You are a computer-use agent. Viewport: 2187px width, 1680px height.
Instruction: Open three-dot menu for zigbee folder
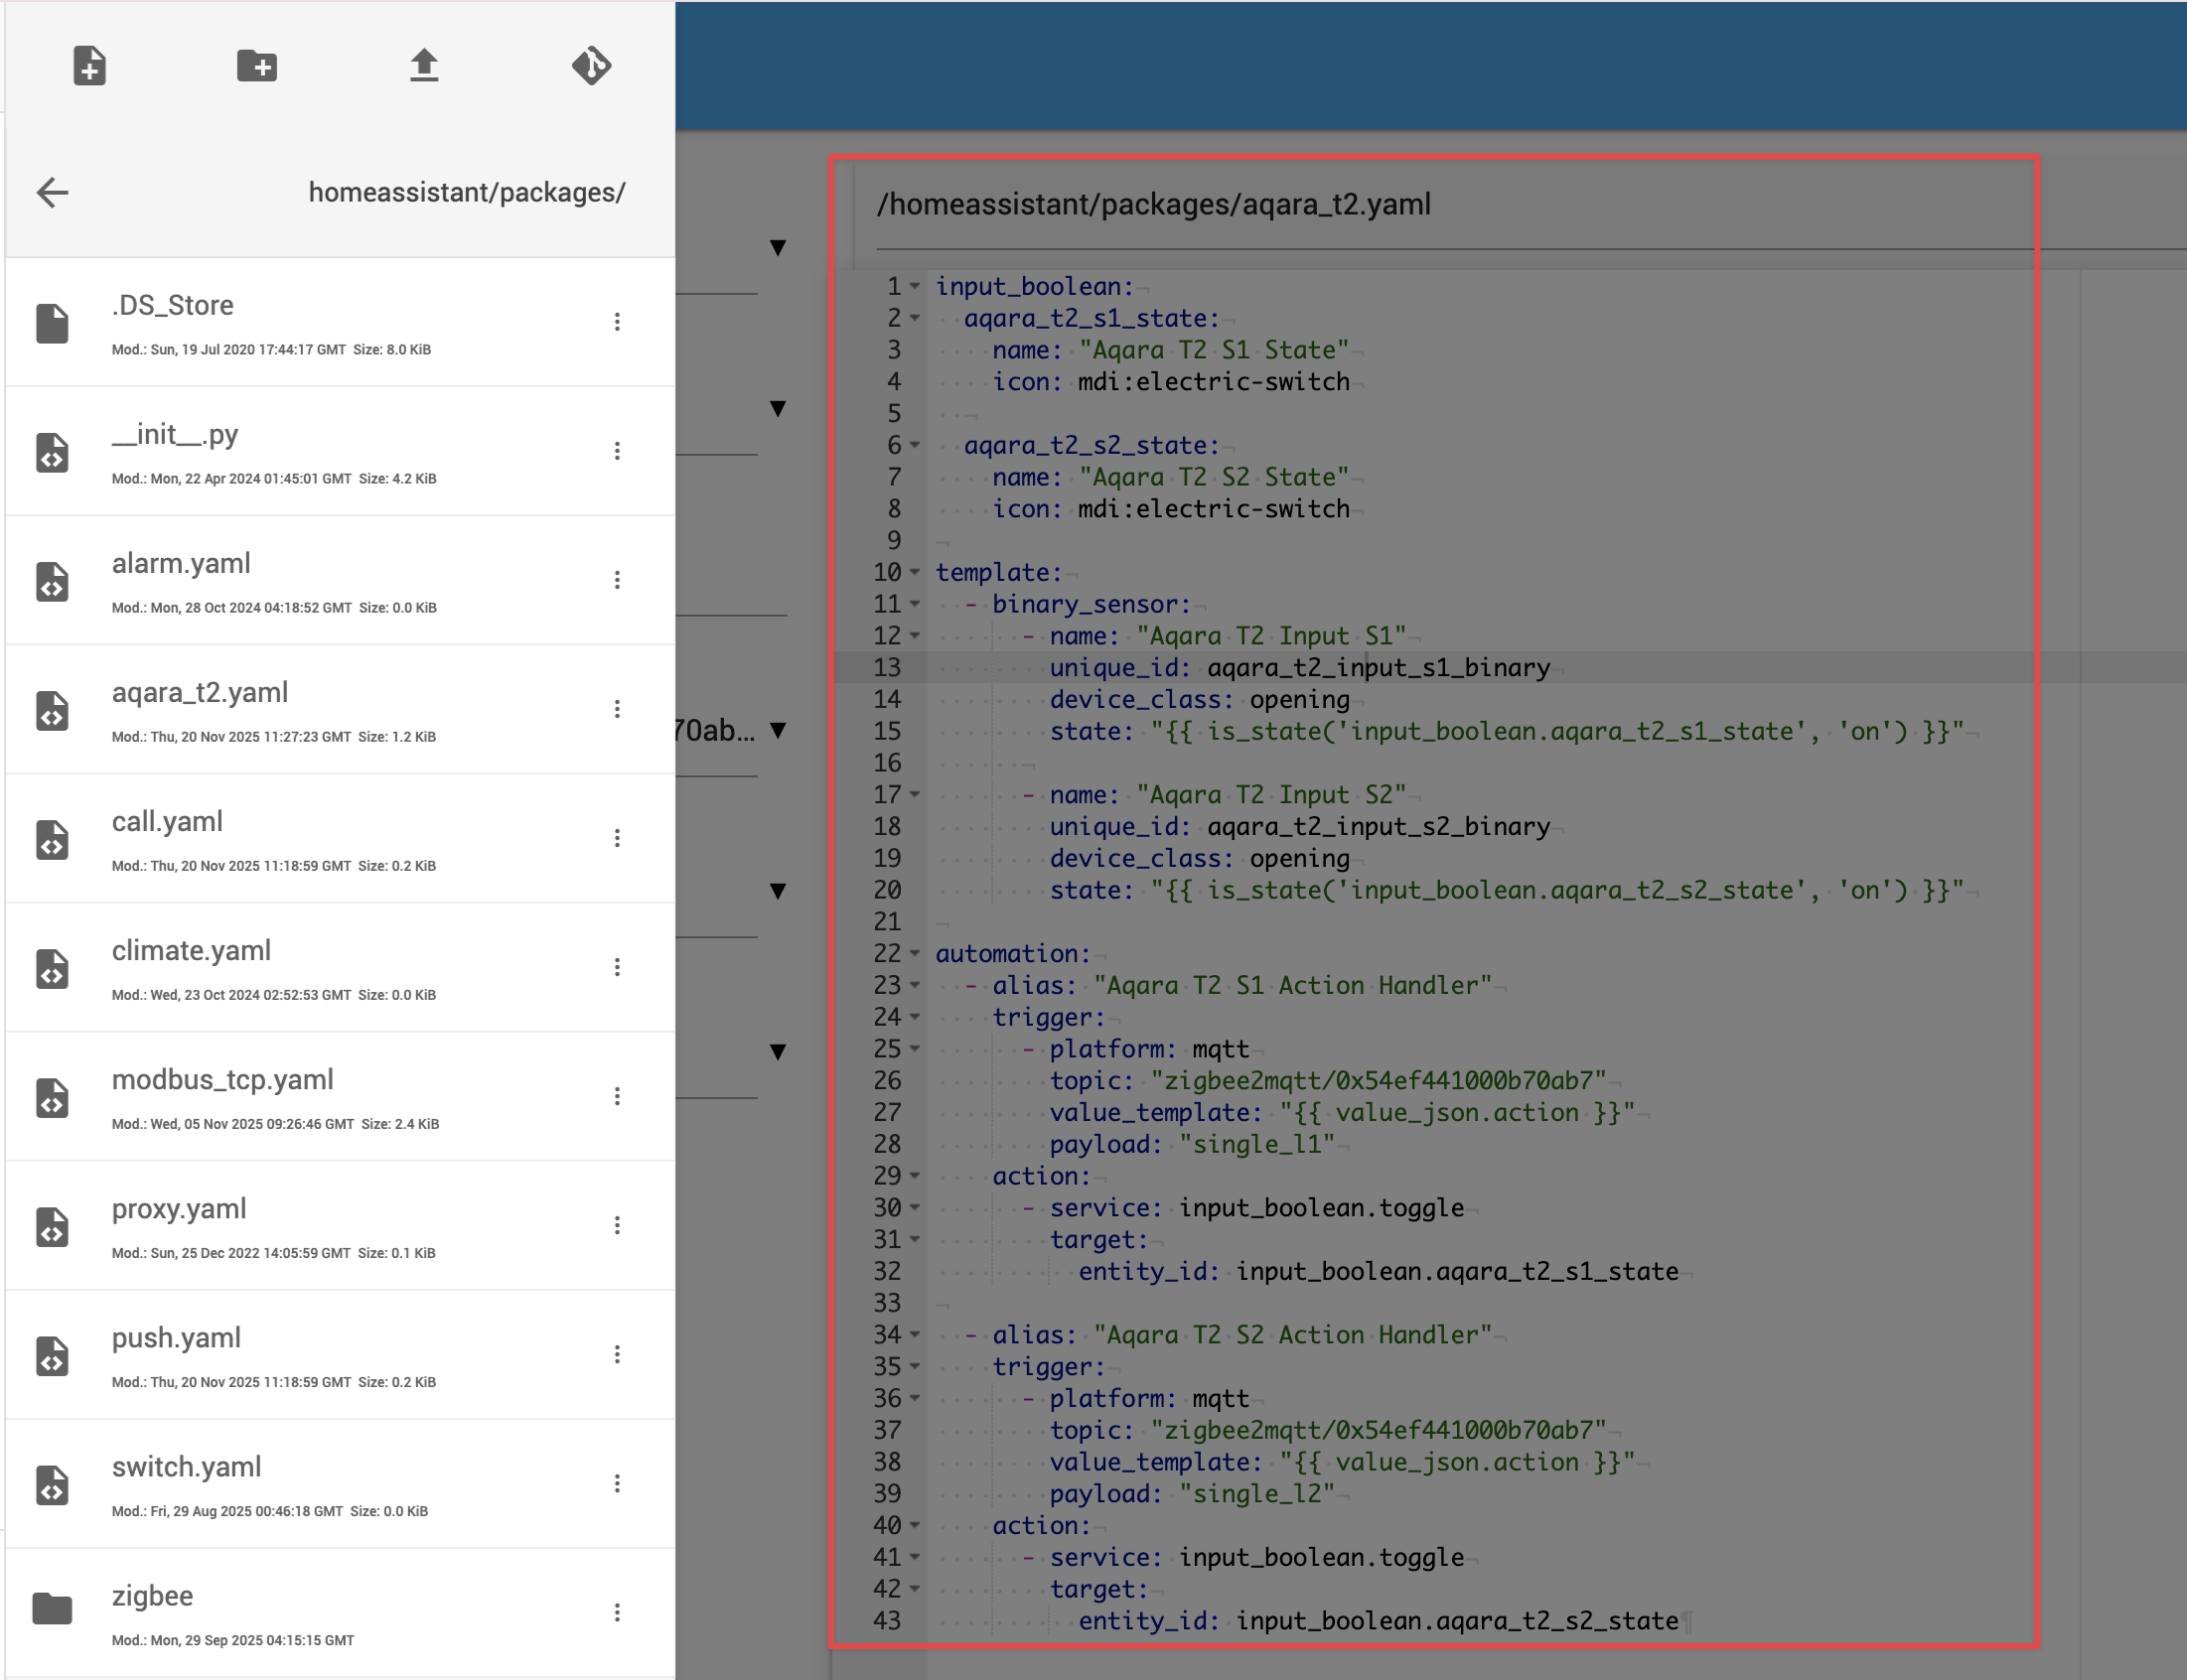[x=617, y=1612]
